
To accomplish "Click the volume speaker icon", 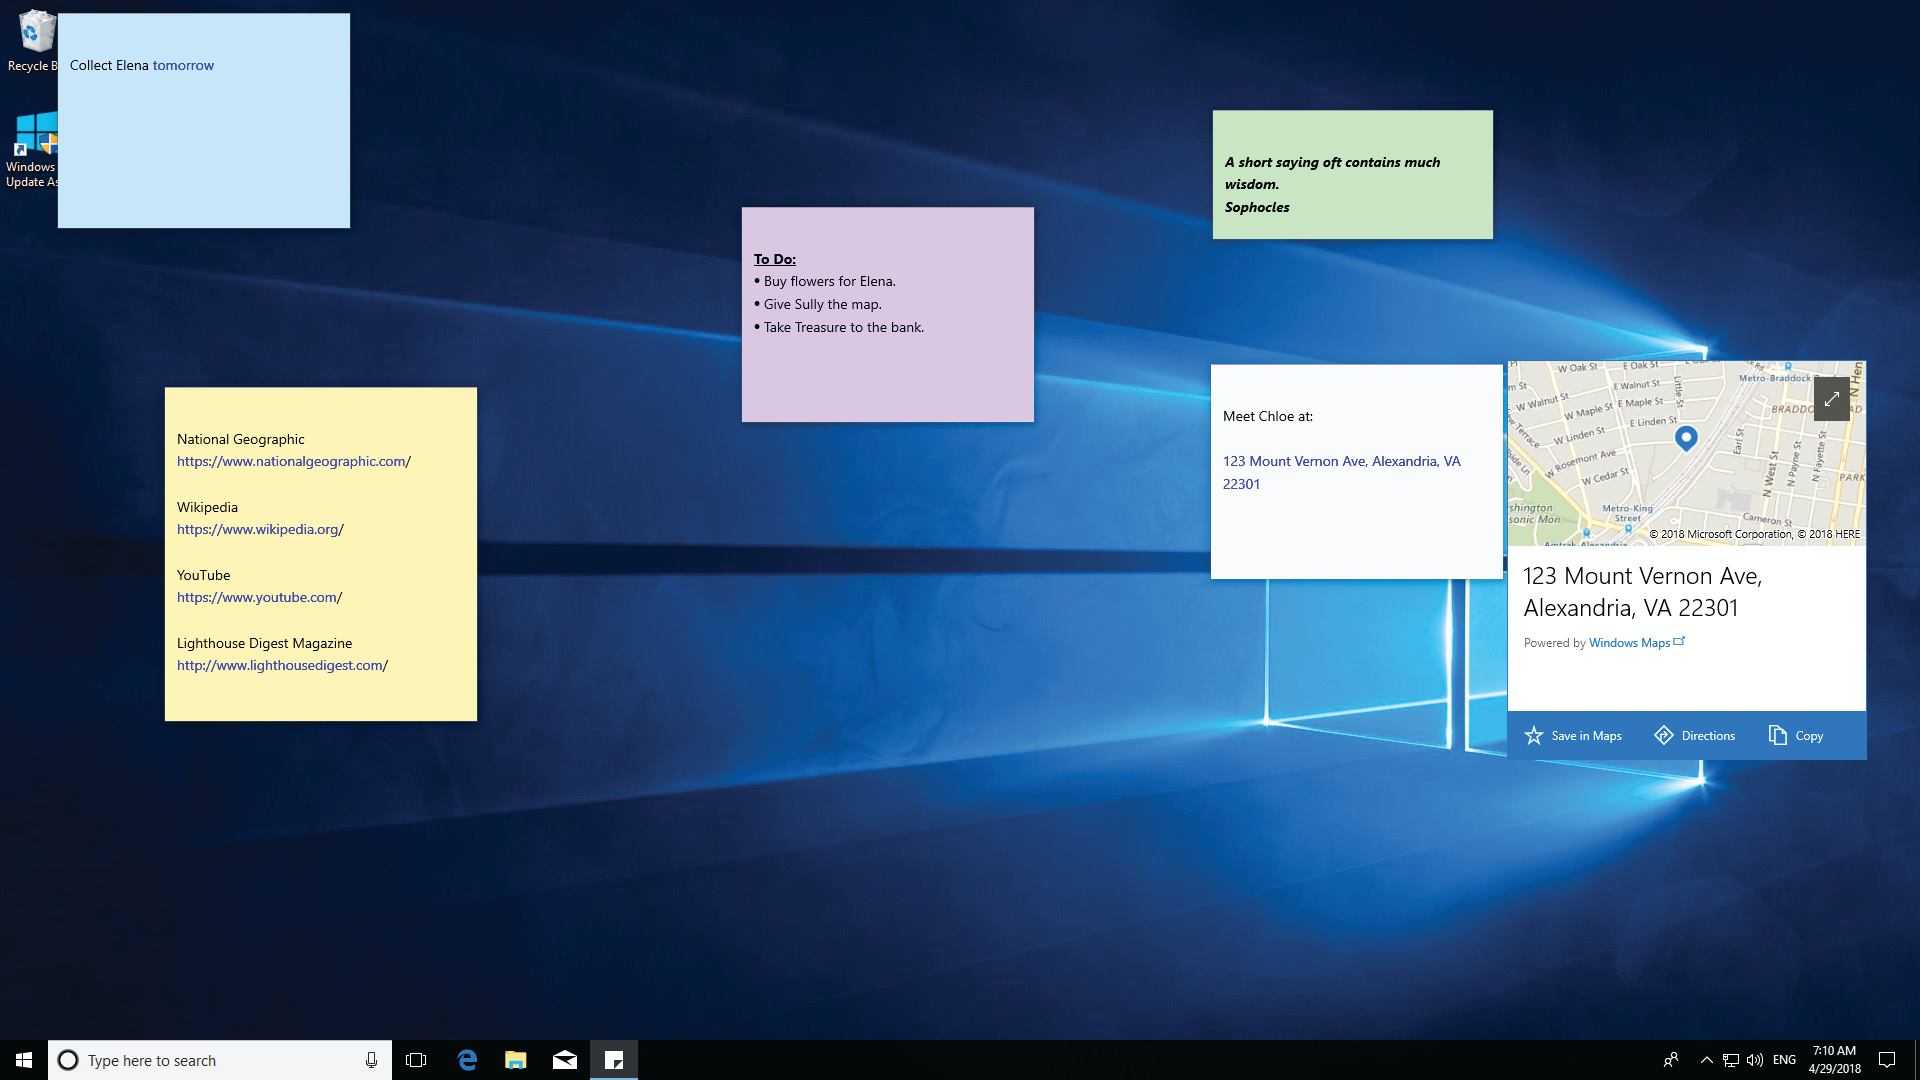I will (1755, 1060).
